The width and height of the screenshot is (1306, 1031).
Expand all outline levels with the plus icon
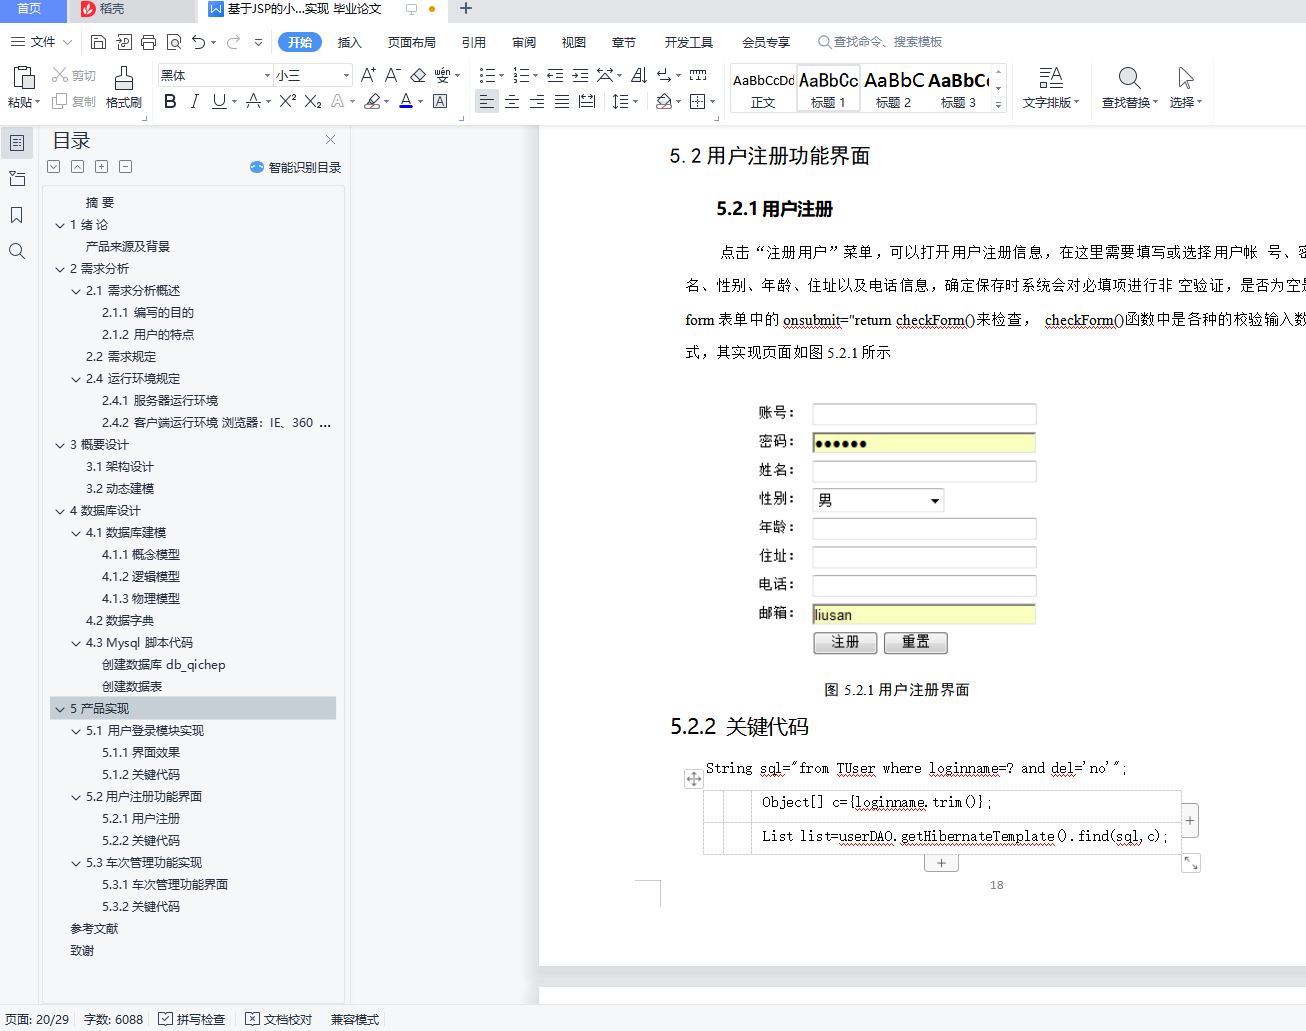pyautogui.click(x=101, y=167)
